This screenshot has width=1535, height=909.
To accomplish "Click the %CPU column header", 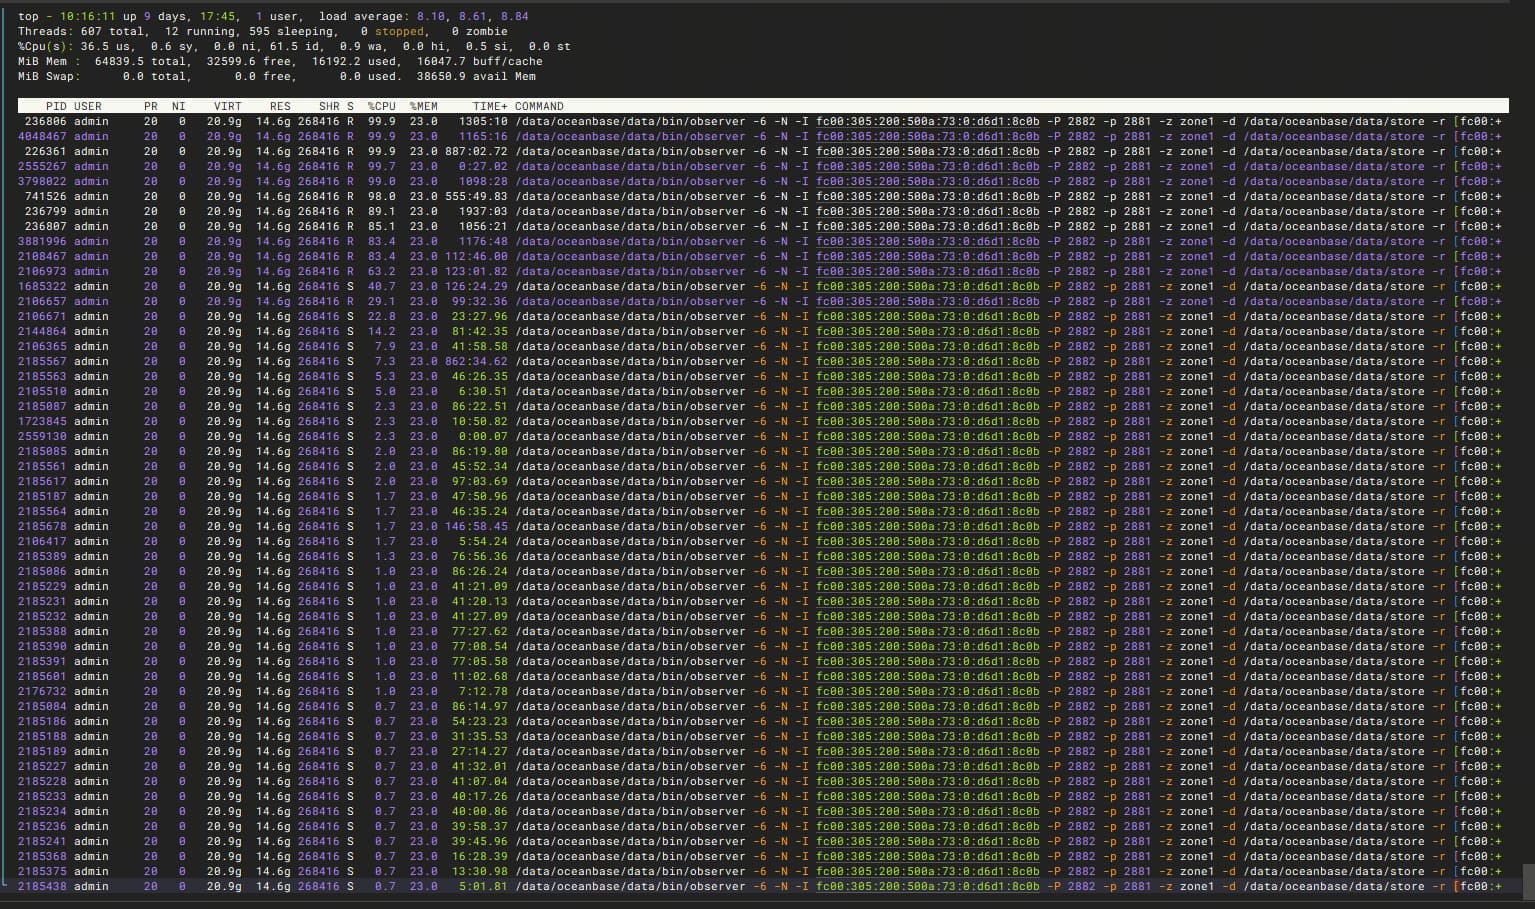I will click(x=382, y=106).
